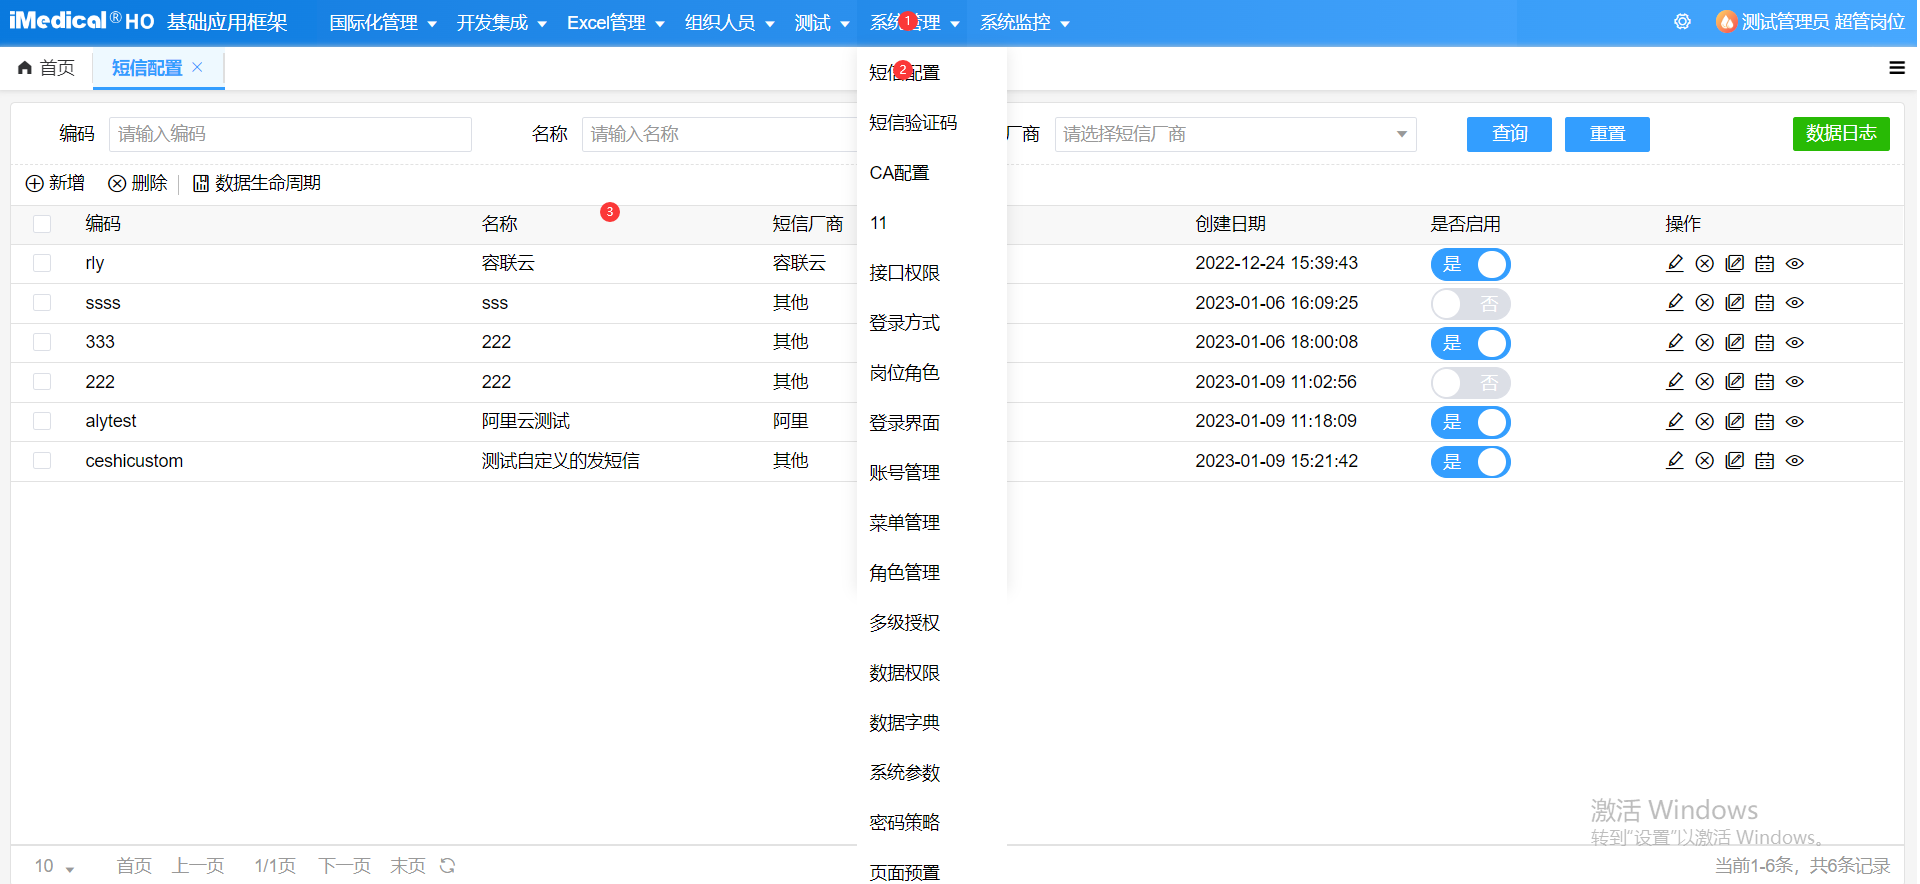1920x884 pixels.
Task: Click the circled-X delete icon in the ssss row
Action: coord(1705,303)
